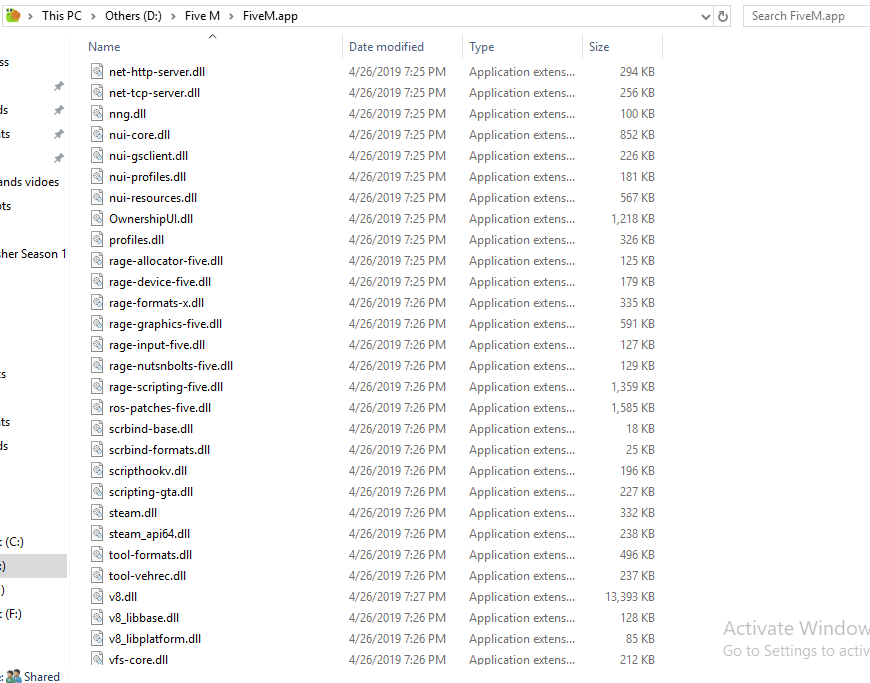Click the rage-input-five.dll file icon
Viewport: 870px width, 683px height.
[97, 345]
